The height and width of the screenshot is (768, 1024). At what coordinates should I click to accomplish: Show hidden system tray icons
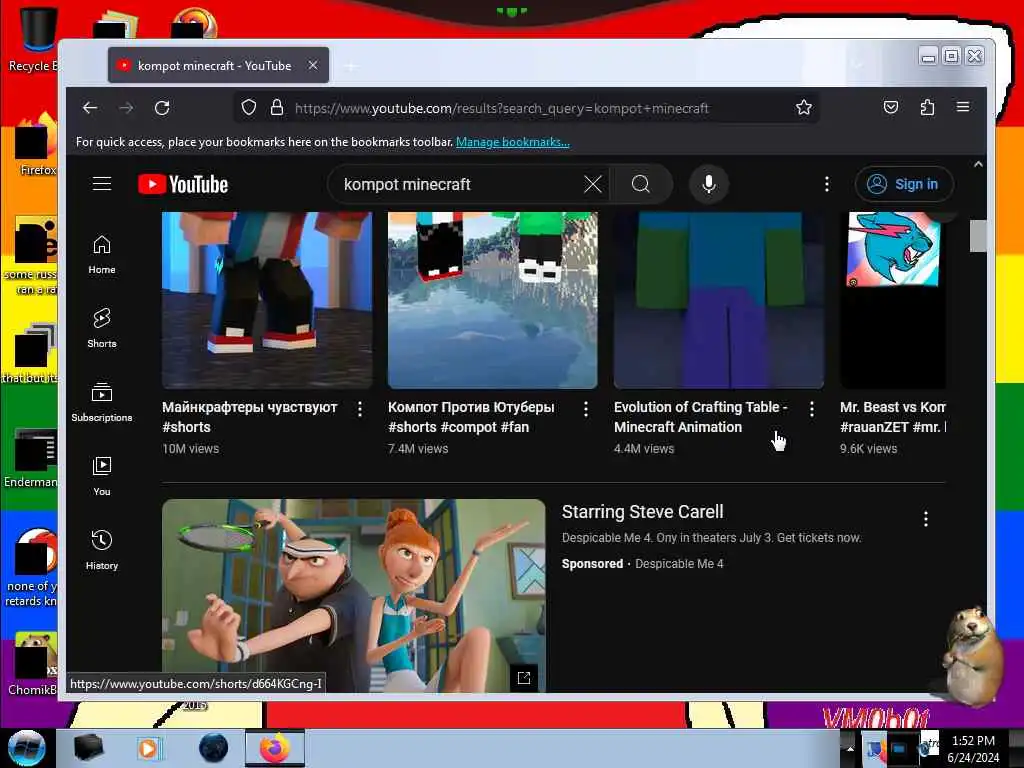(x=850, y=748)
